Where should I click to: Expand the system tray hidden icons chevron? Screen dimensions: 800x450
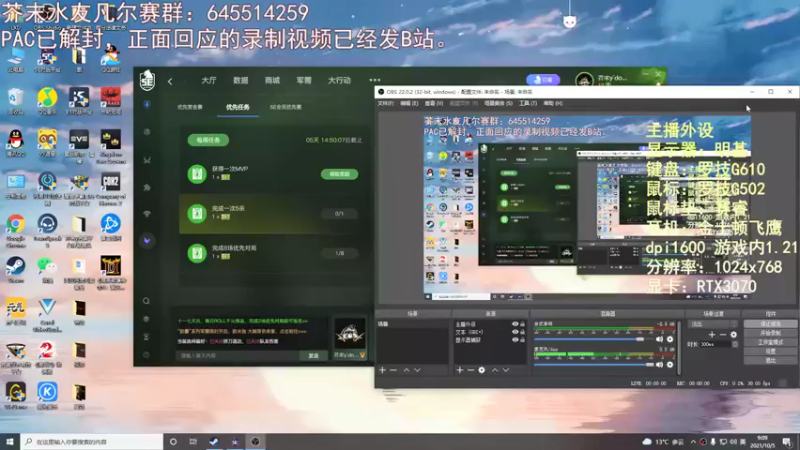pos(693,442)
